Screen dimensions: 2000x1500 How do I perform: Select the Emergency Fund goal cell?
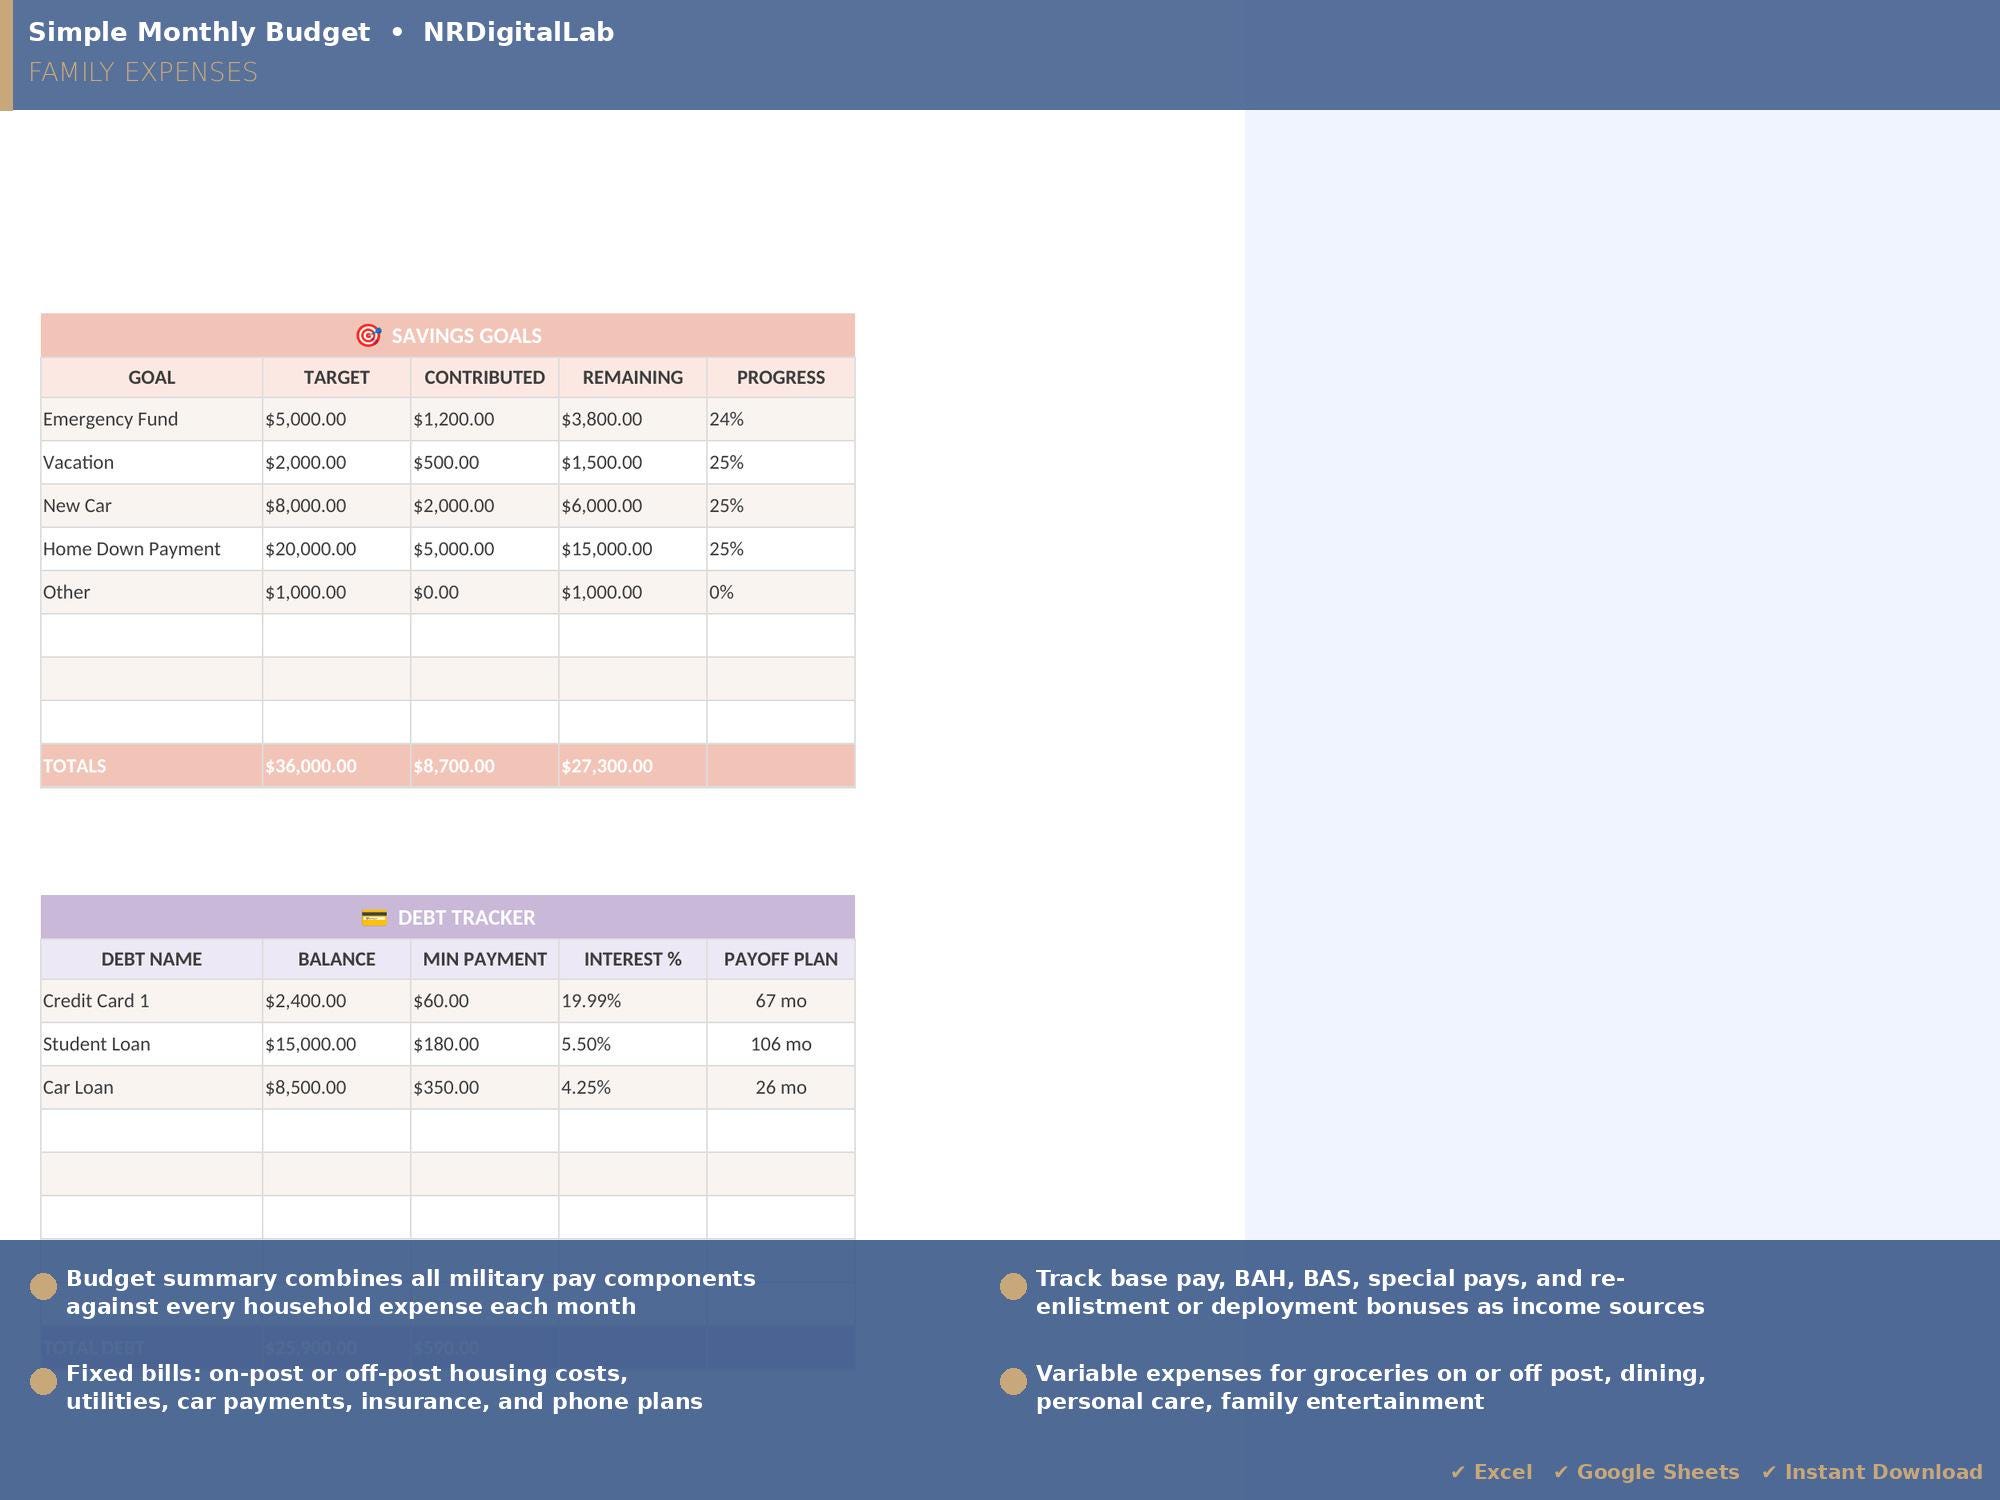coord(152,419)
